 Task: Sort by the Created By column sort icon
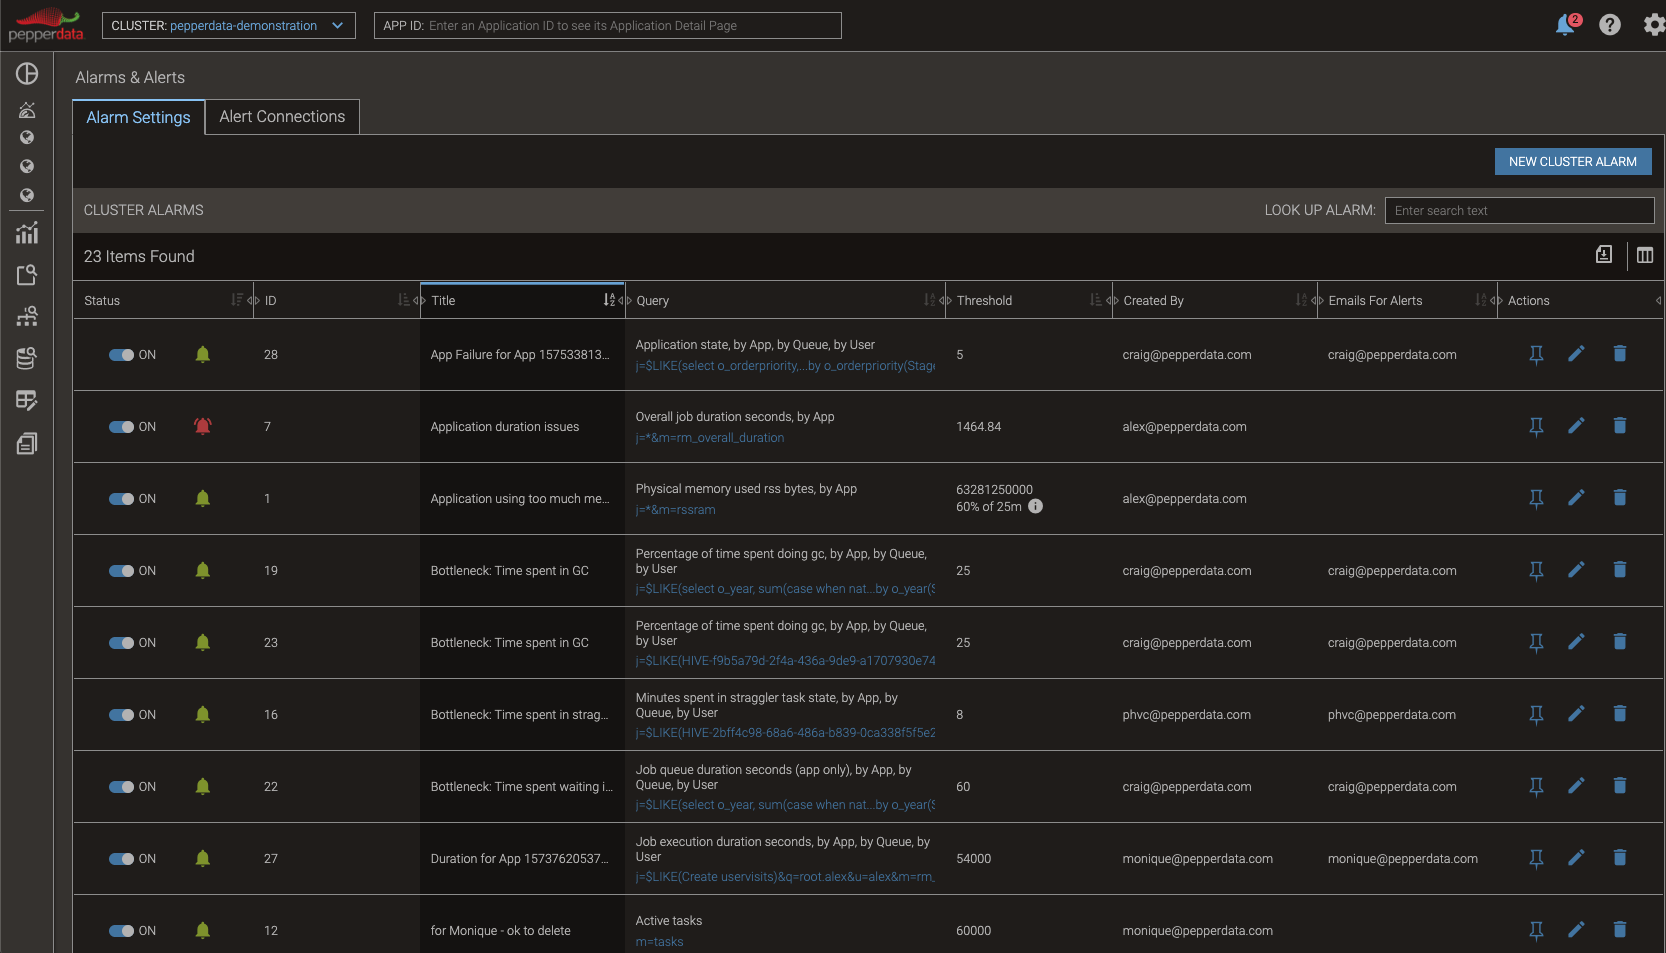1301,300
